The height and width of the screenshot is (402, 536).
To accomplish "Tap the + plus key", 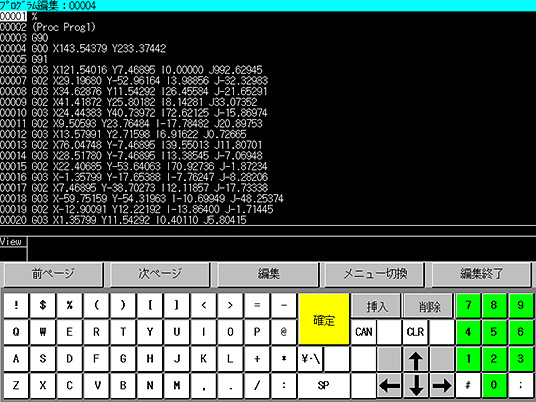I will click(257, 359).
